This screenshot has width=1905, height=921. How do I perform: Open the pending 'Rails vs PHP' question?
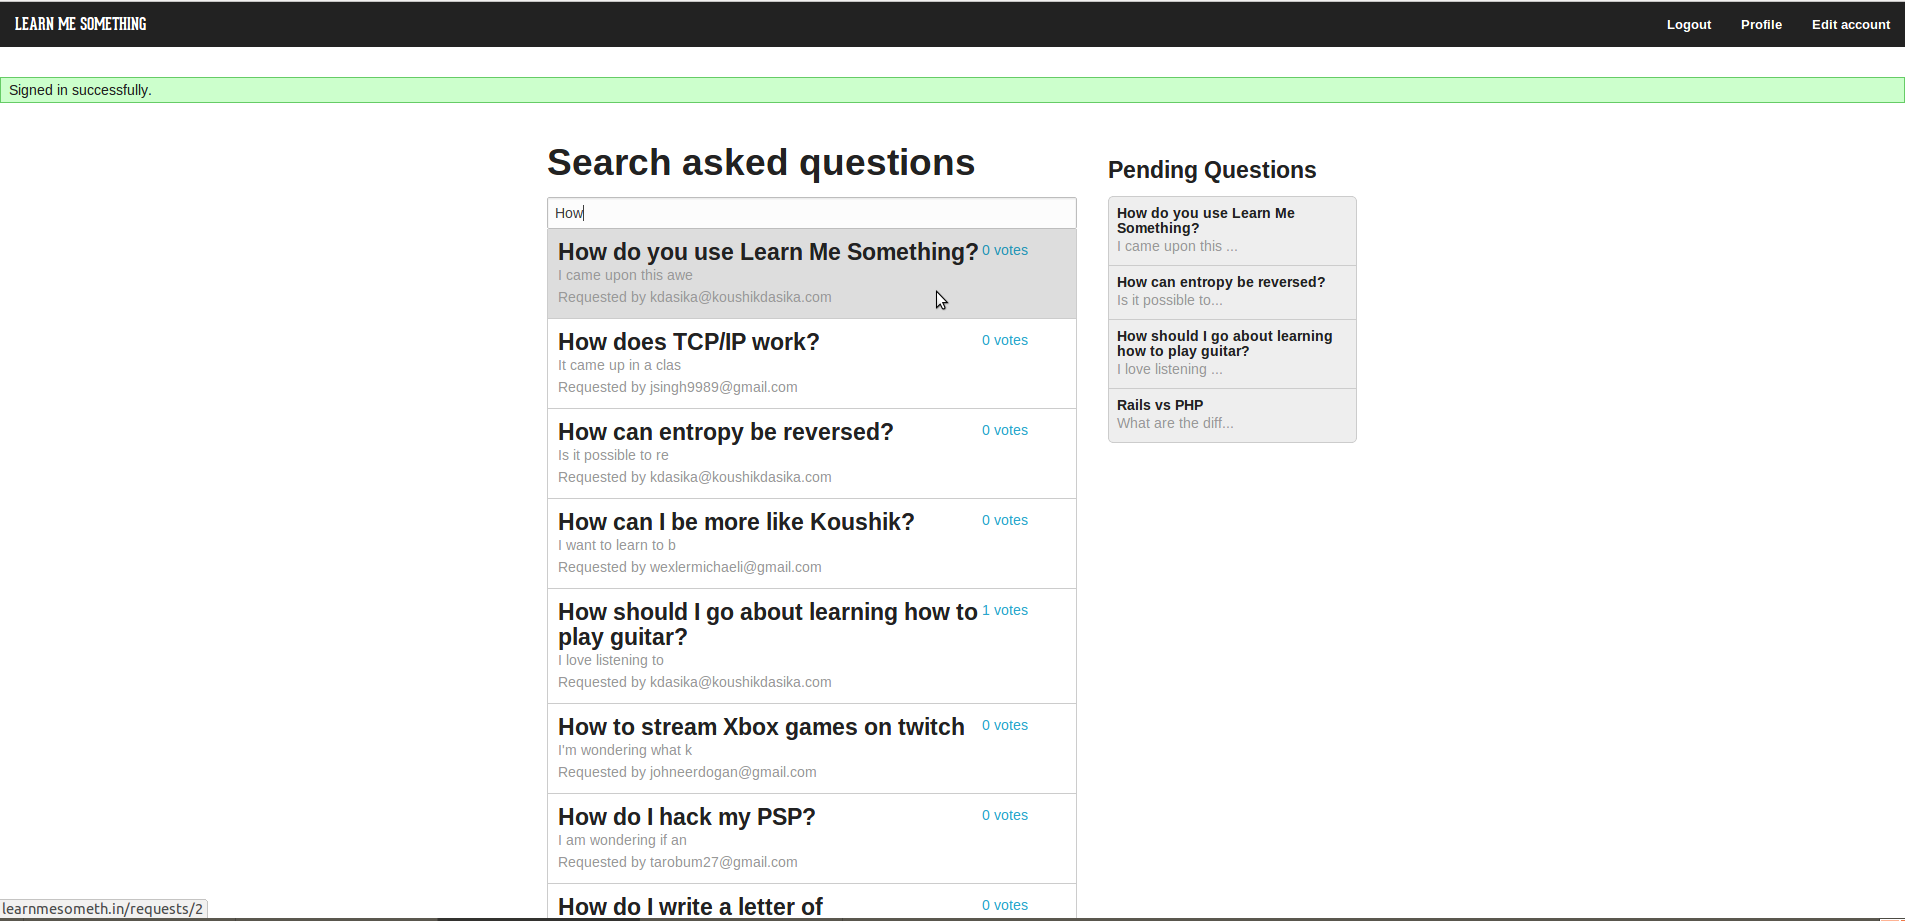[1159, 406]
